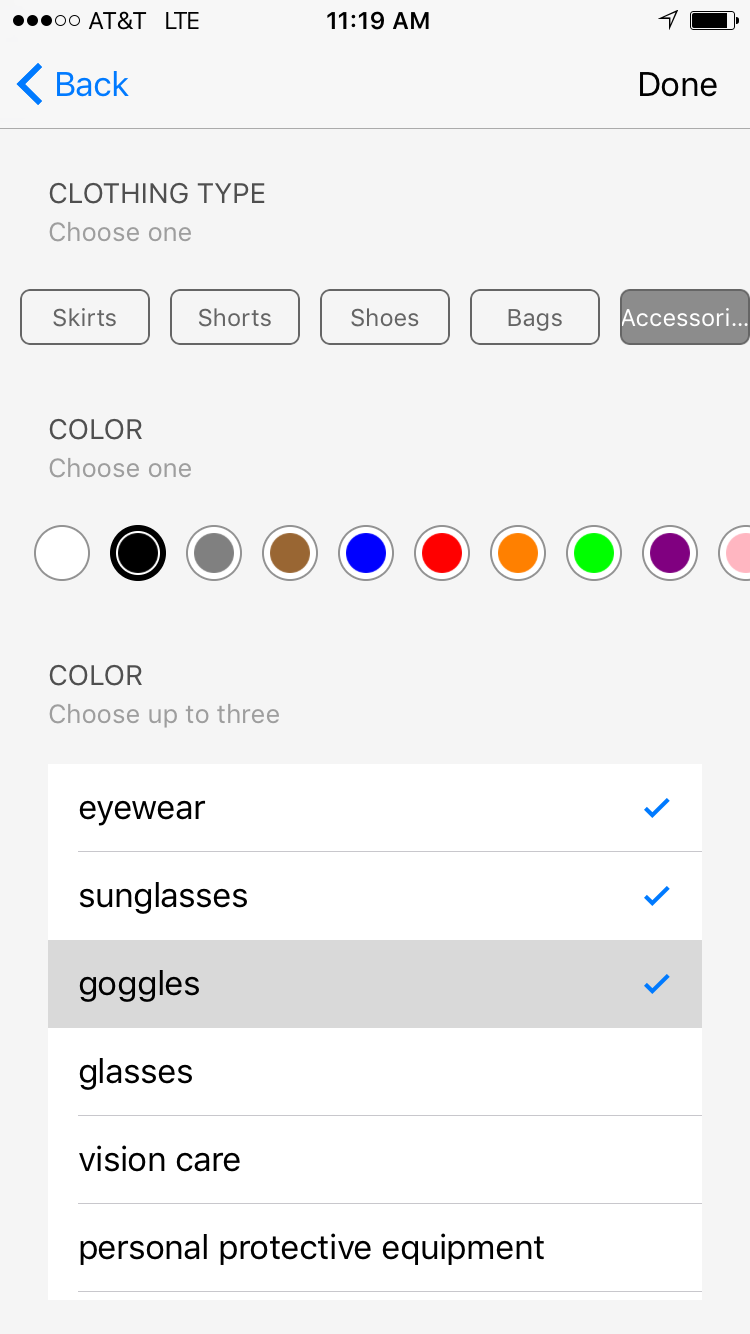Pick the Shoes clothing type
750x1334 pixels.
[x=385, y=318]
